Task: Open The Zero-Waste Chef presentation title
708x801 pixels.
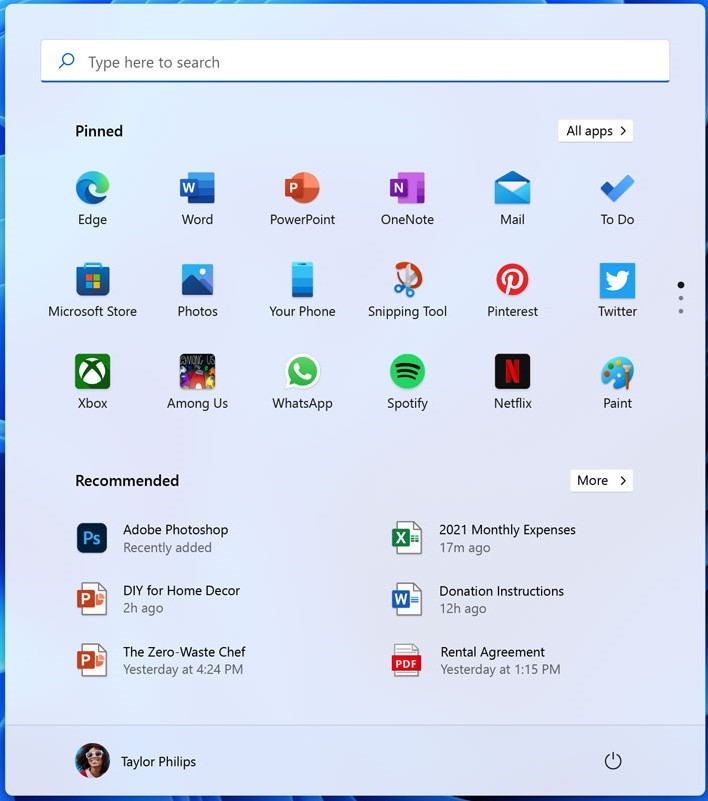Action: (184, 652)
